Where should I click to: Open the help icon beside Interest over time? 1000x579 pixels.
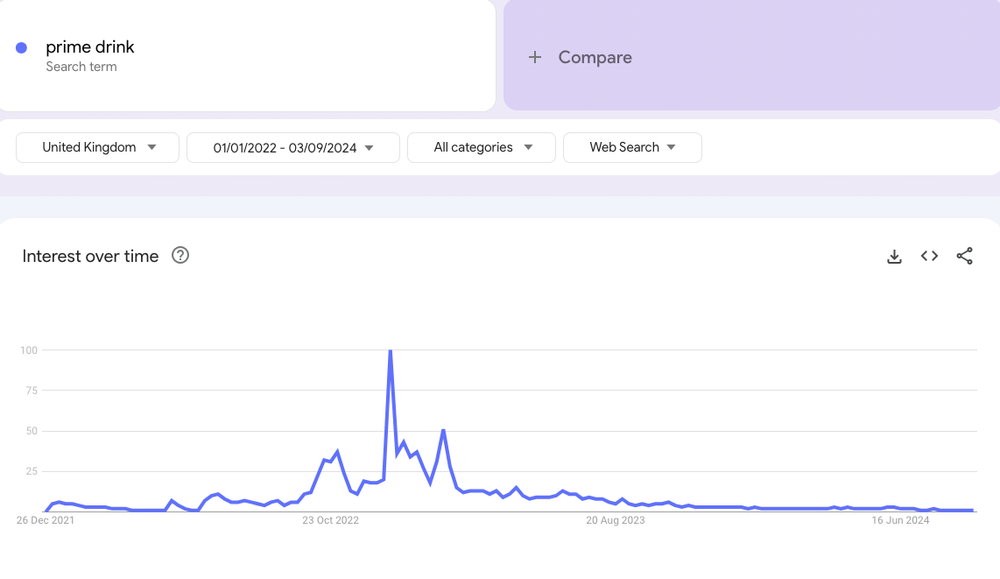coord(180,256)
